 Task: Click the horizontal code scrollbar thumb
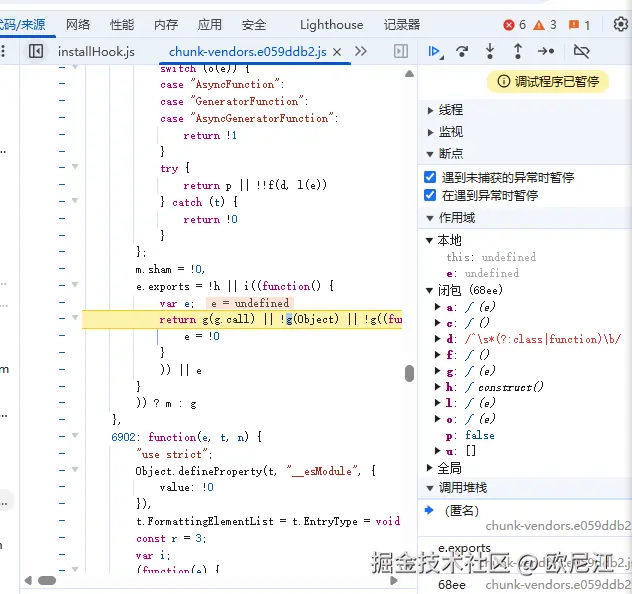(x=47, y=581)
